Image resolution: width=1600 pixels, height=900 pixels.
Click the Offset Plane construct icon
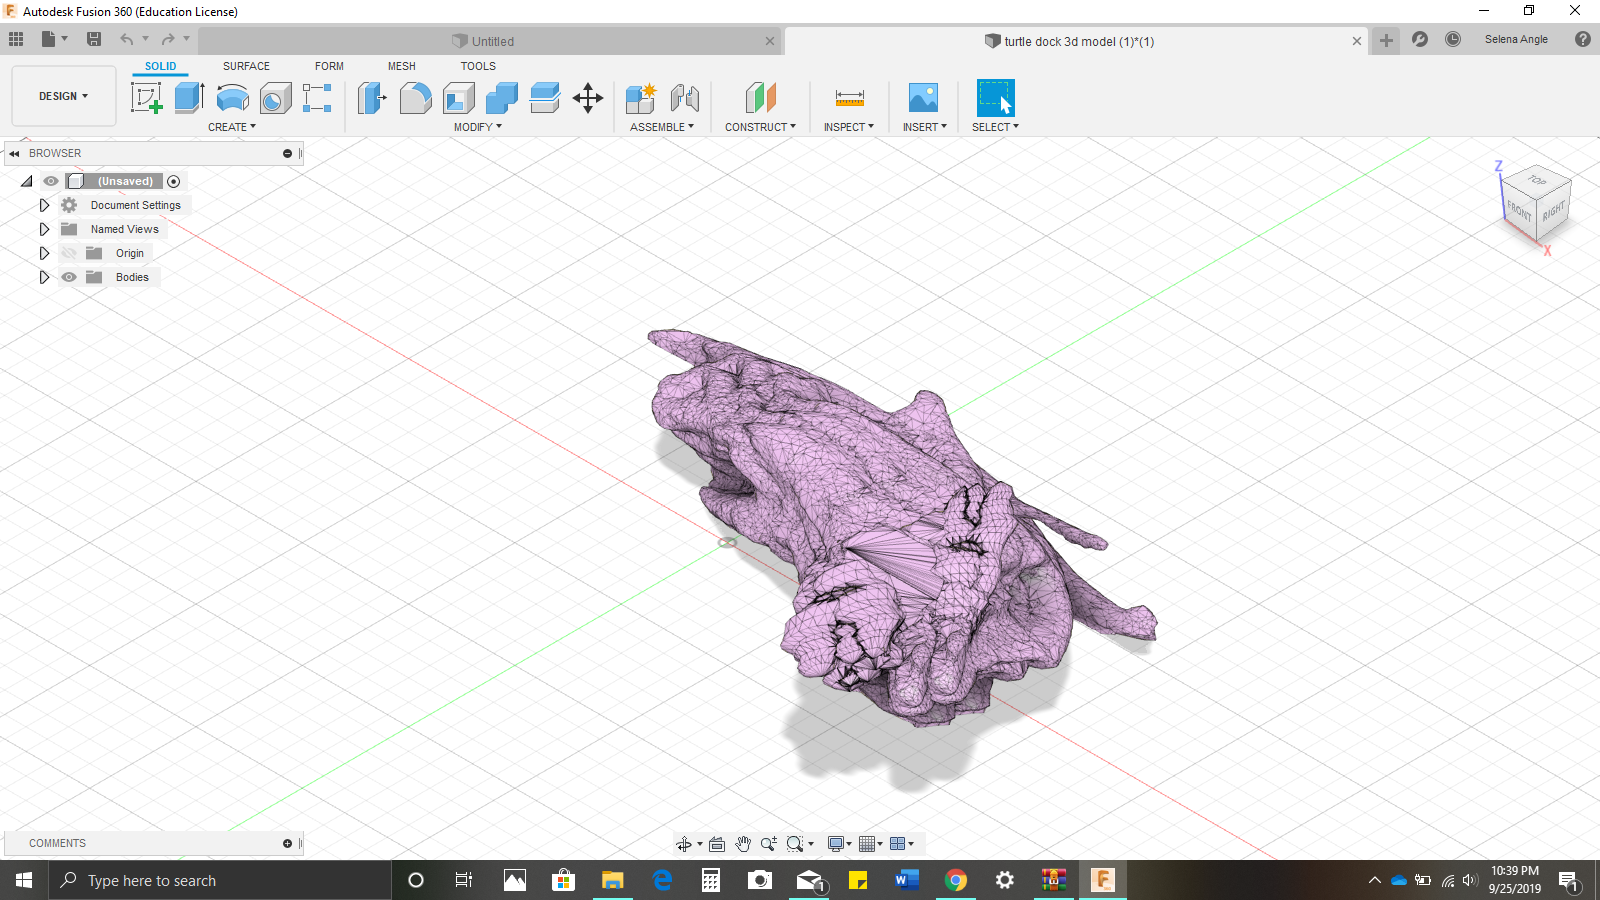tap(761, 98)
